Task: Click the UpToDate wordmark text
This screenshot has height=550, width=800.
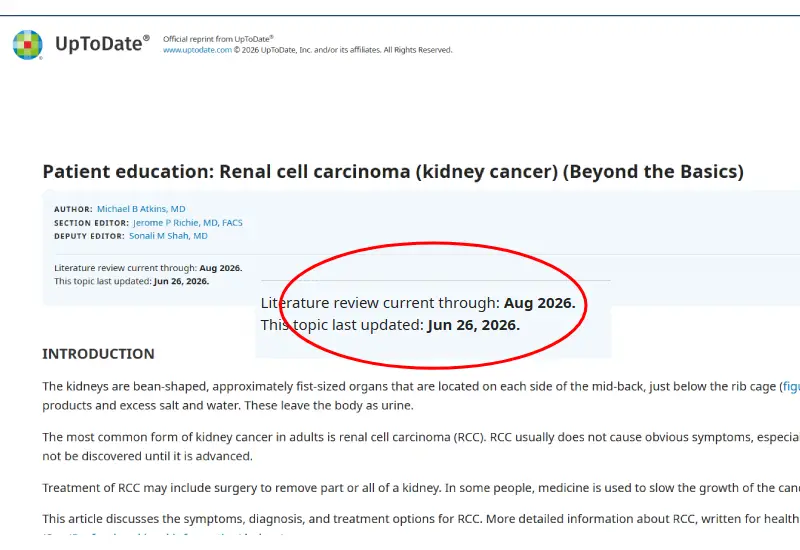Action: (x=102, y=44)
